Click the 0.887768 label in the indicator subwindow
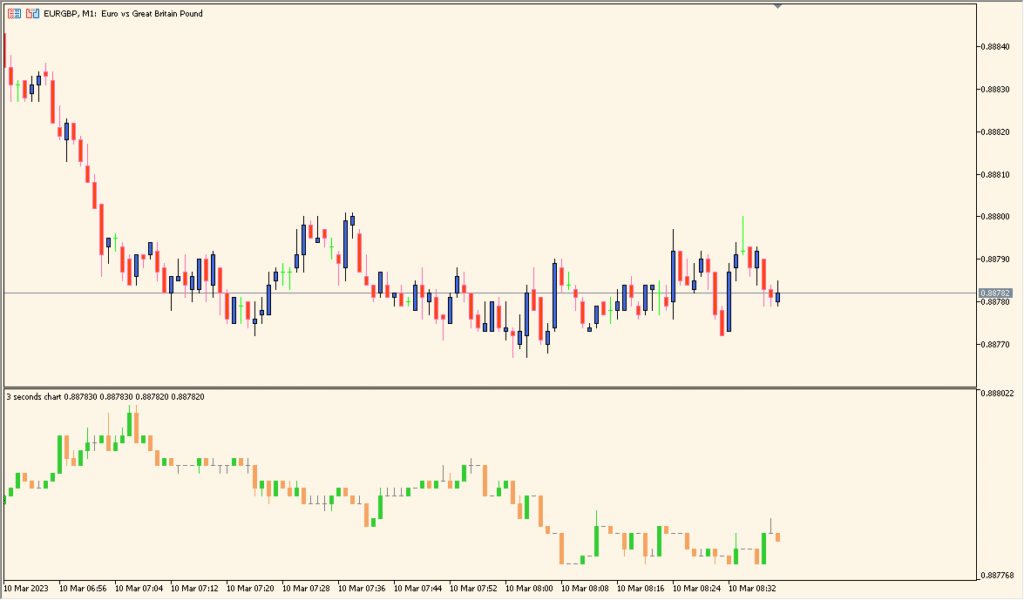Image resolution: width=1024 pixels, height=600 pixels. pyautogui.click(x=997, y=573)
